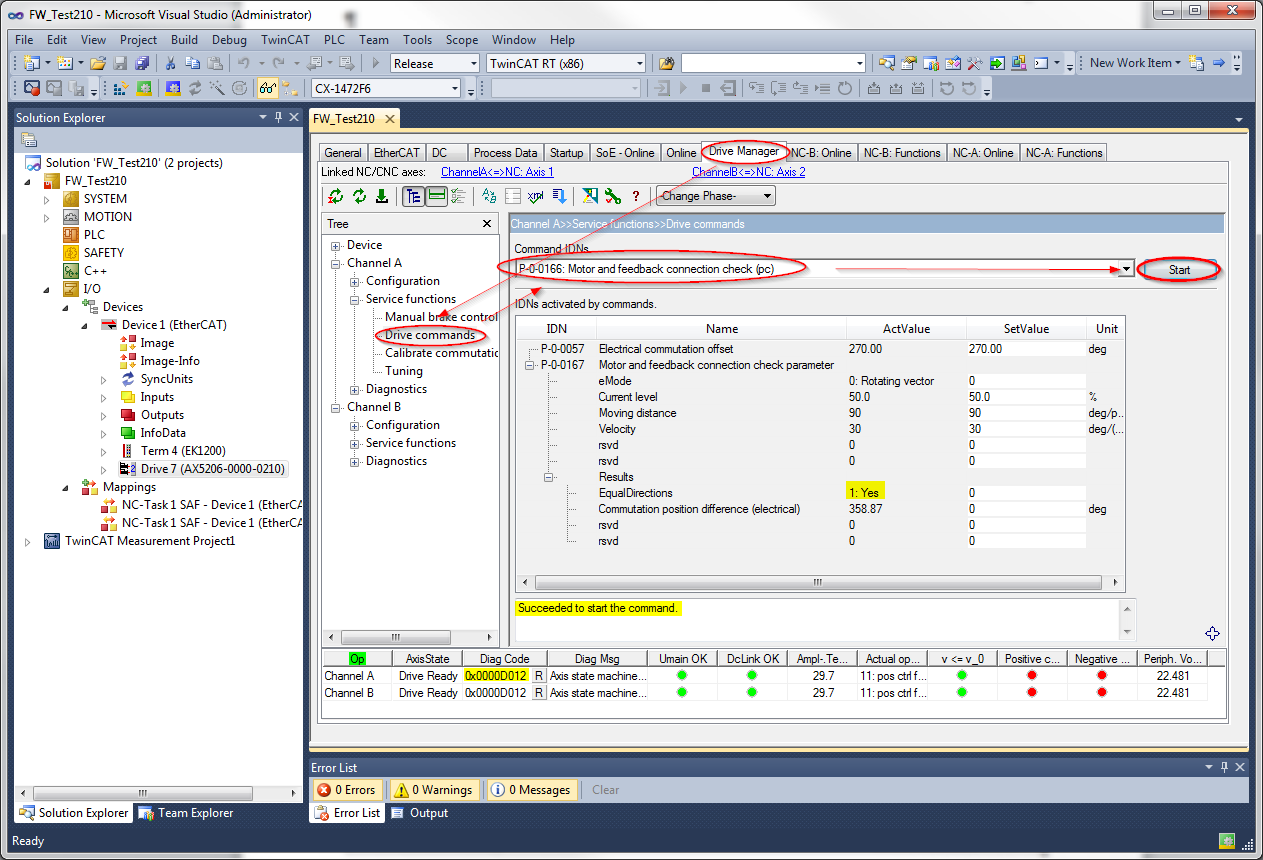Viewport: 1263px width, 860px height.
Task: Click the green refresh icon in Drive Manager
Action: [x=359, y=196]
